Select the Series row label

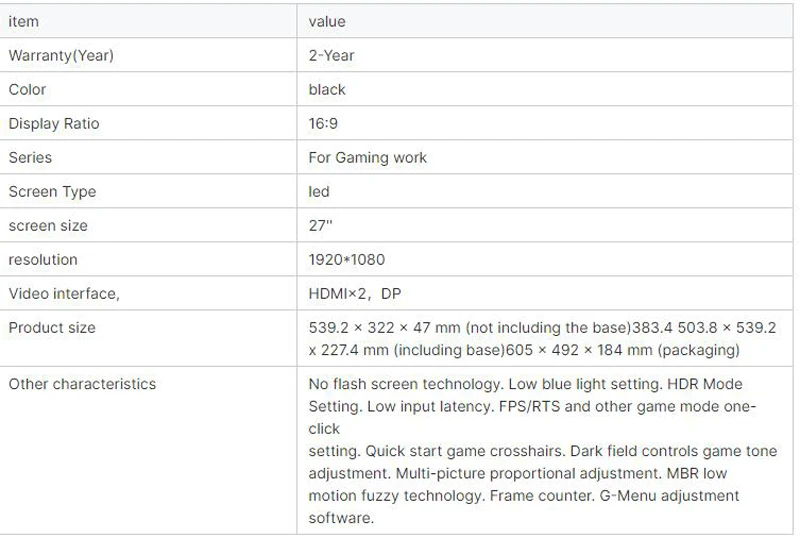tap(30, 157)
